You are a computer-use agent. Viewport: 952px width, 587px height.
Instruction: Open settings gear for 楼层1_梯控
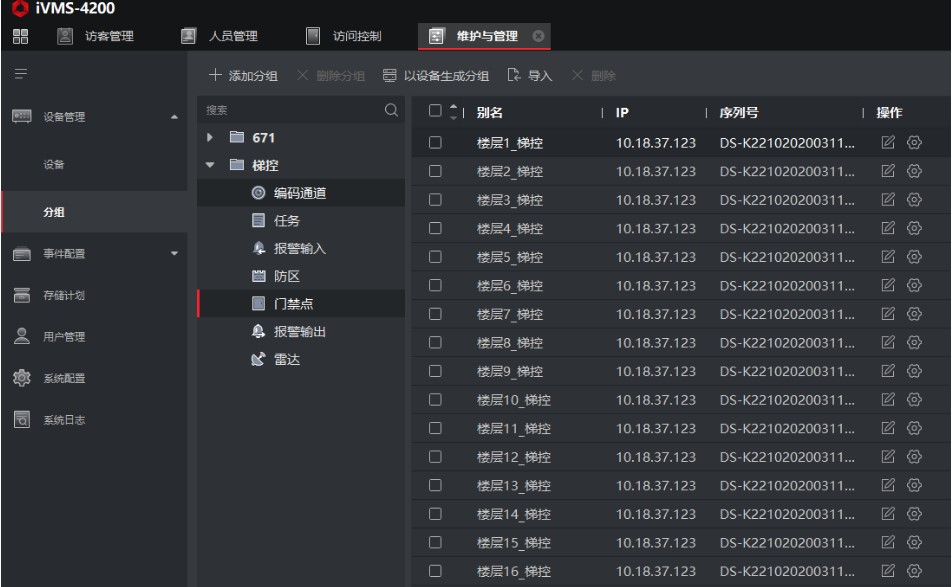point(914,143)
